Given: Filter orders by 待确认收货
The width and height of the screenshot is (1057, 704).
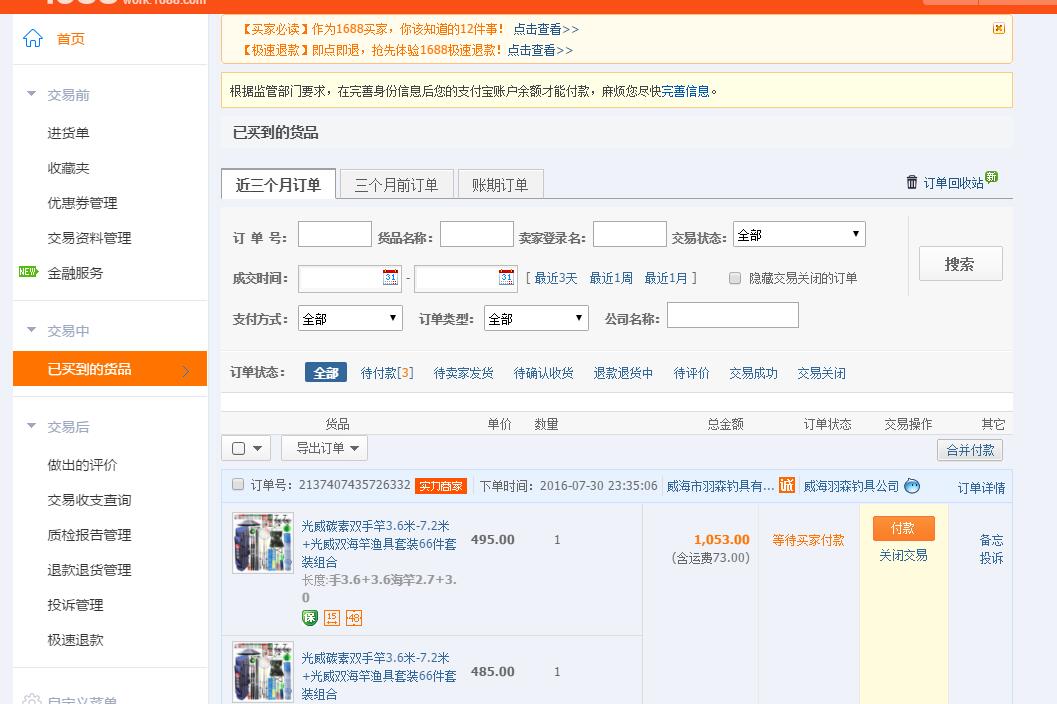Looking at the screenshot, I should point(543,373).
